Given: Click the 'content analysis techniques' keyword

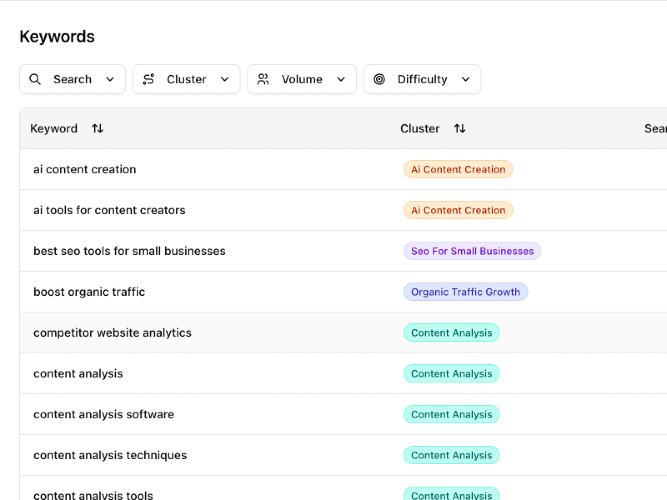Looking at the screenshot, I should 110,455.
